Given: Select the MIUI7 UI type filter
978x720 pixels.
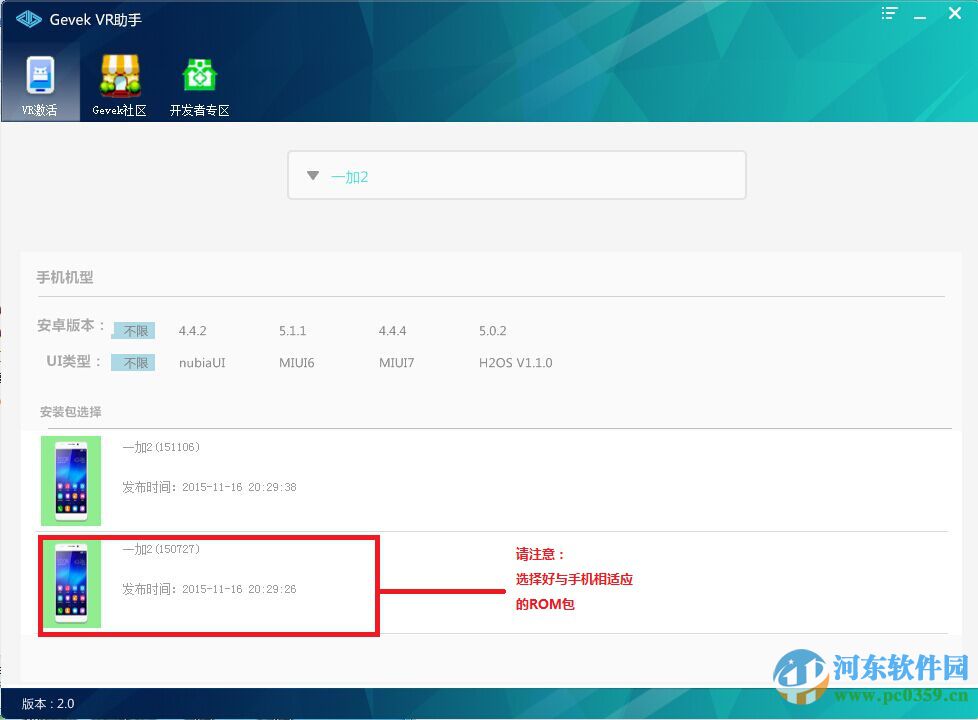Looking at the screenshot, I should [397, 362].
